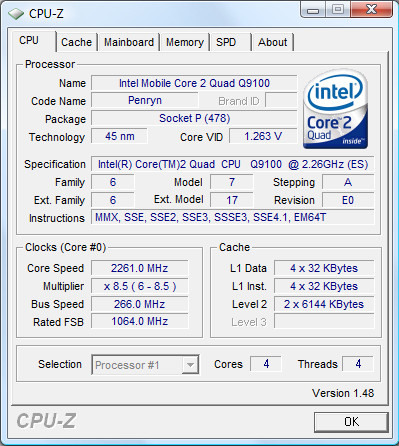Click the maximize window button

pyautogui.click(x=337, y=10)
